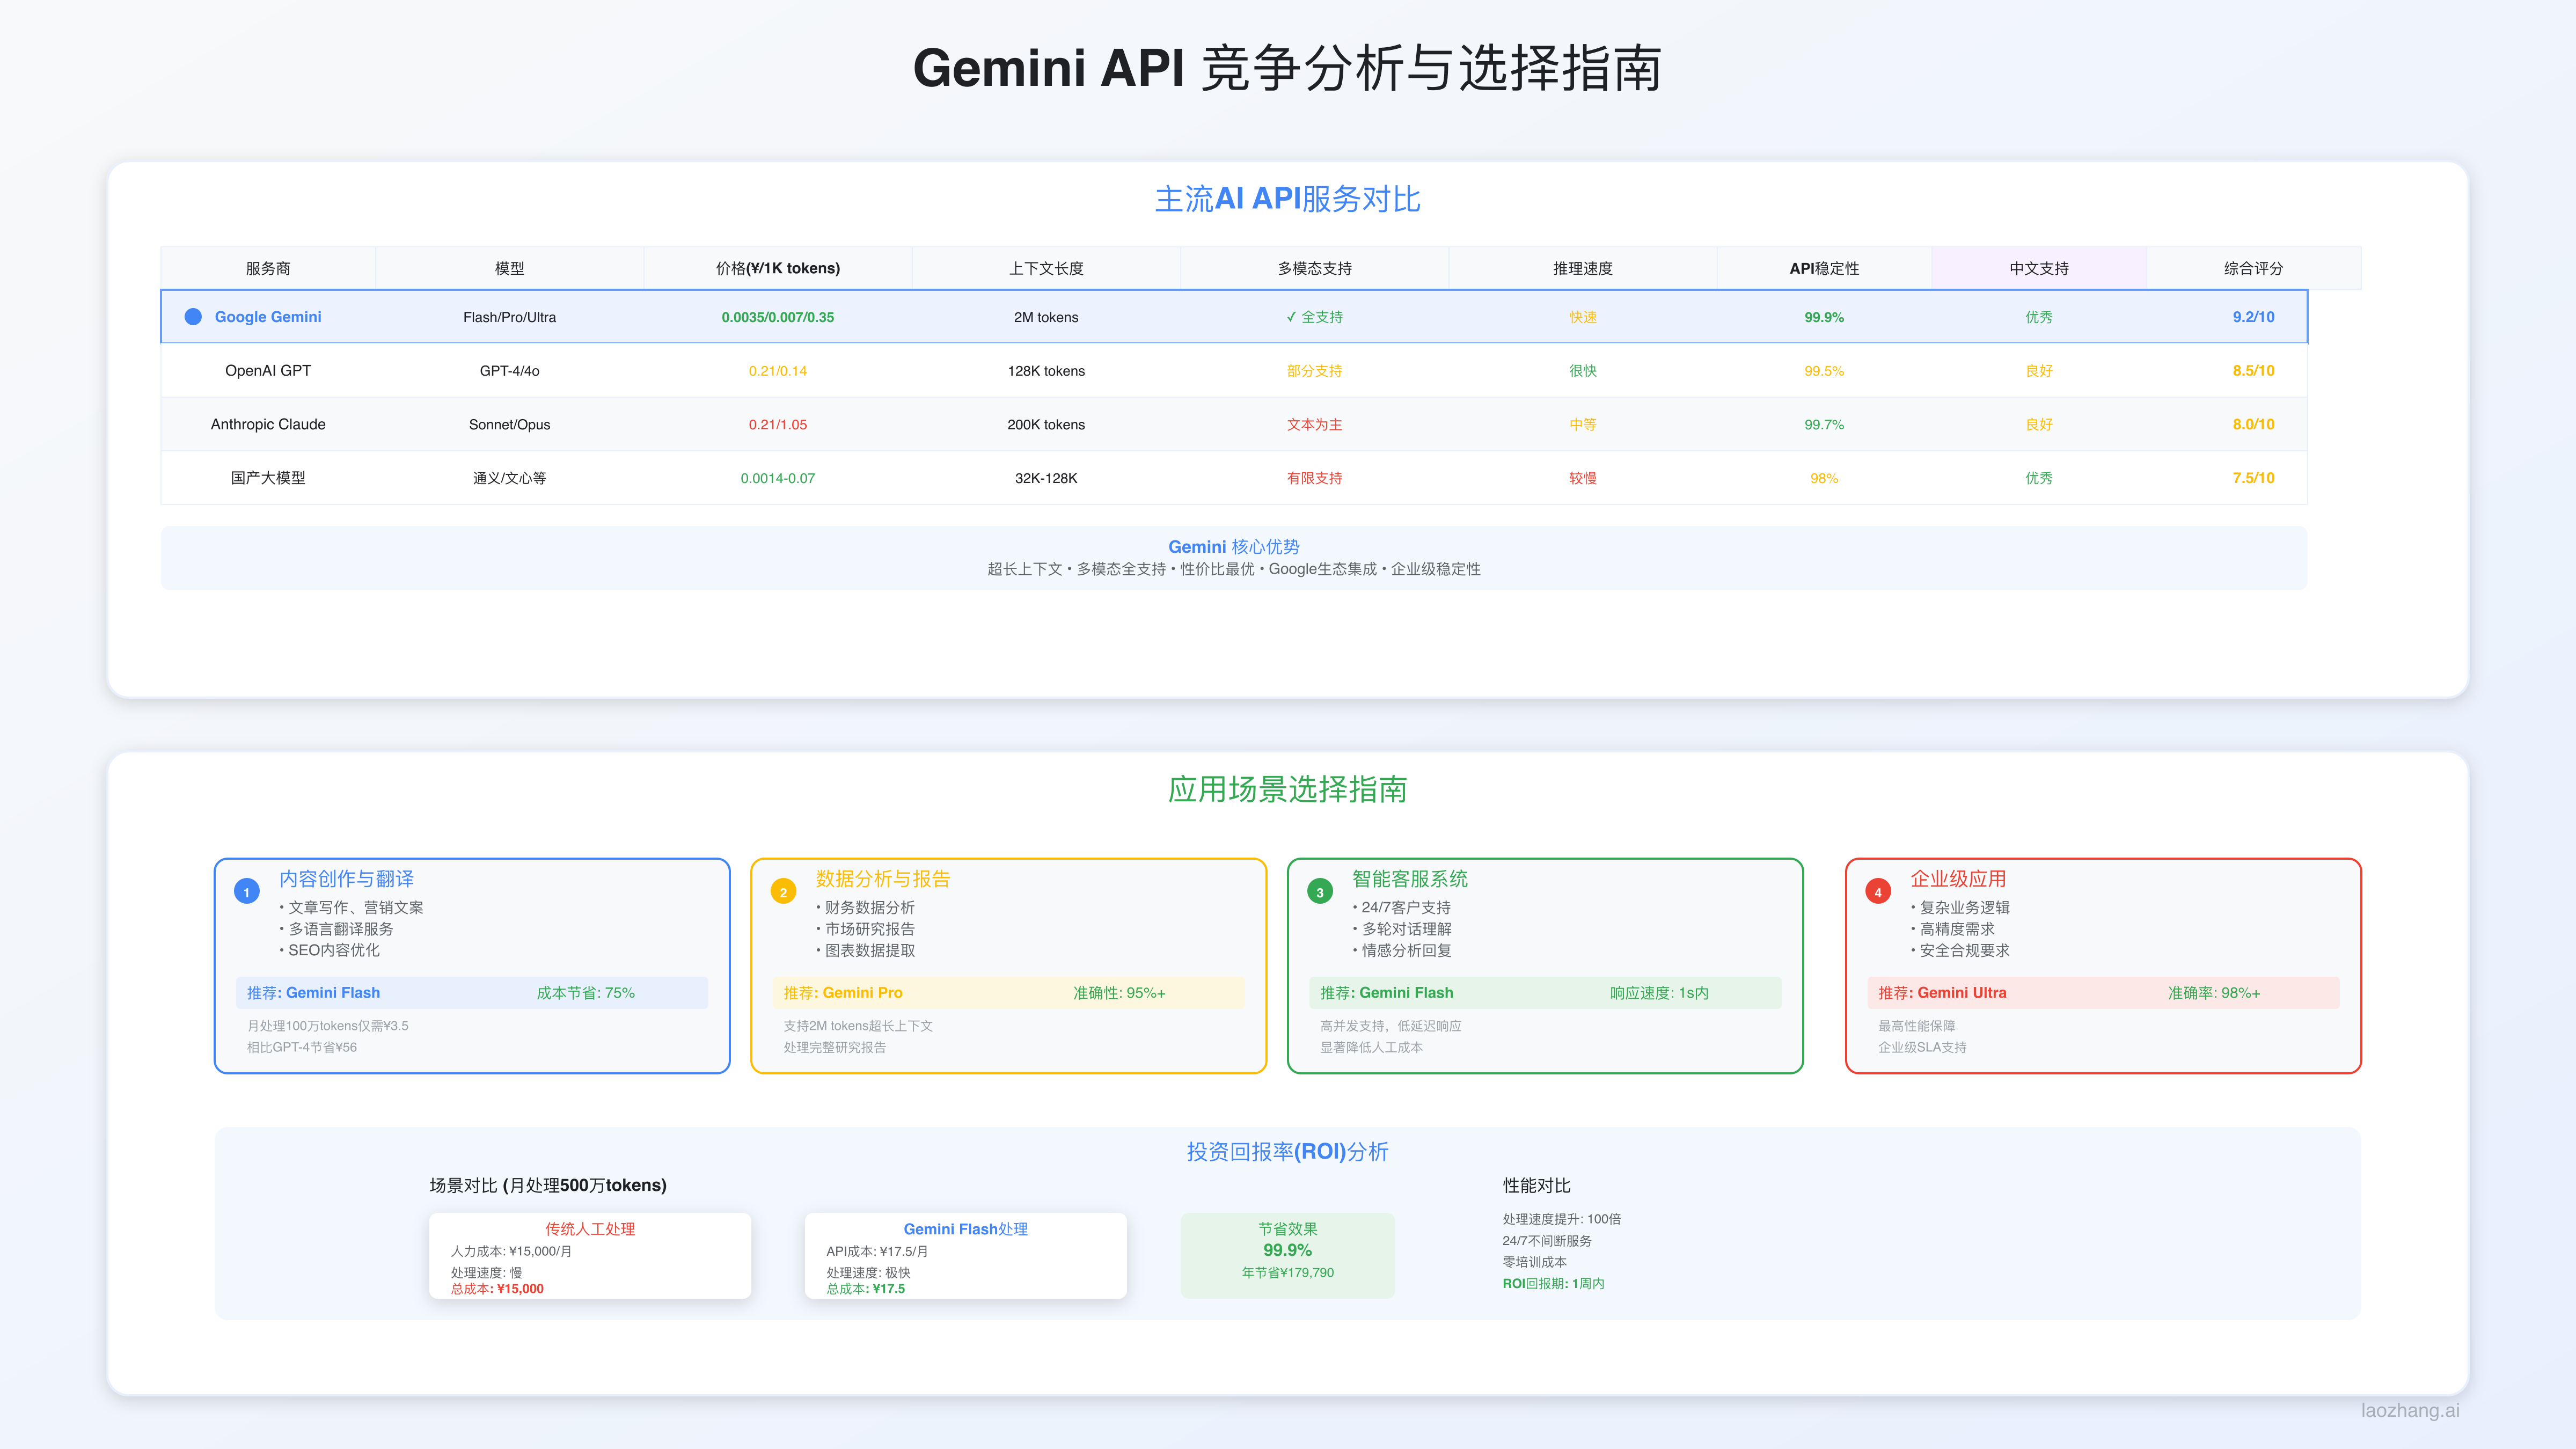Click the 上下文长度 column header
Image resolution: width=2576 pixels, height=1449 pixels.
(x=1046, y=269)
